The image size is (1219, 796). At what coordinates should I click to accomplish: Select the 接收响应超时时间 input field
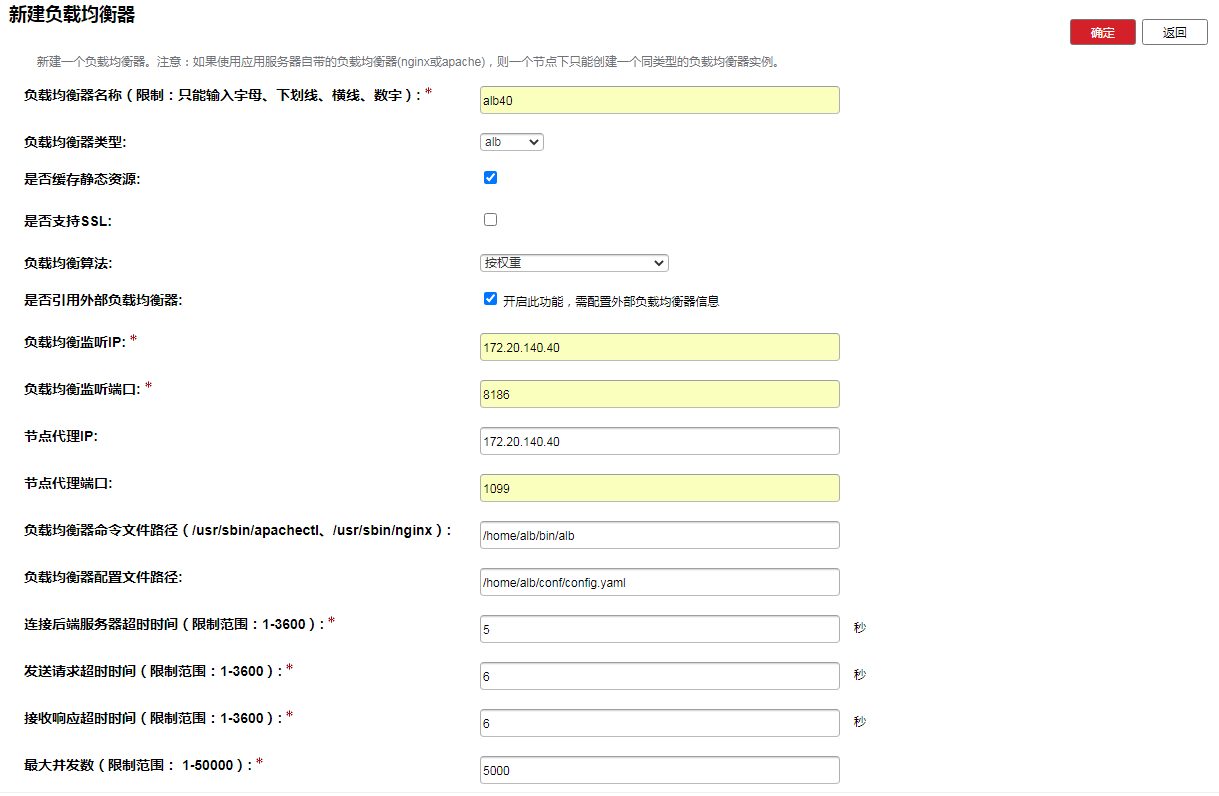coord(659,723)
